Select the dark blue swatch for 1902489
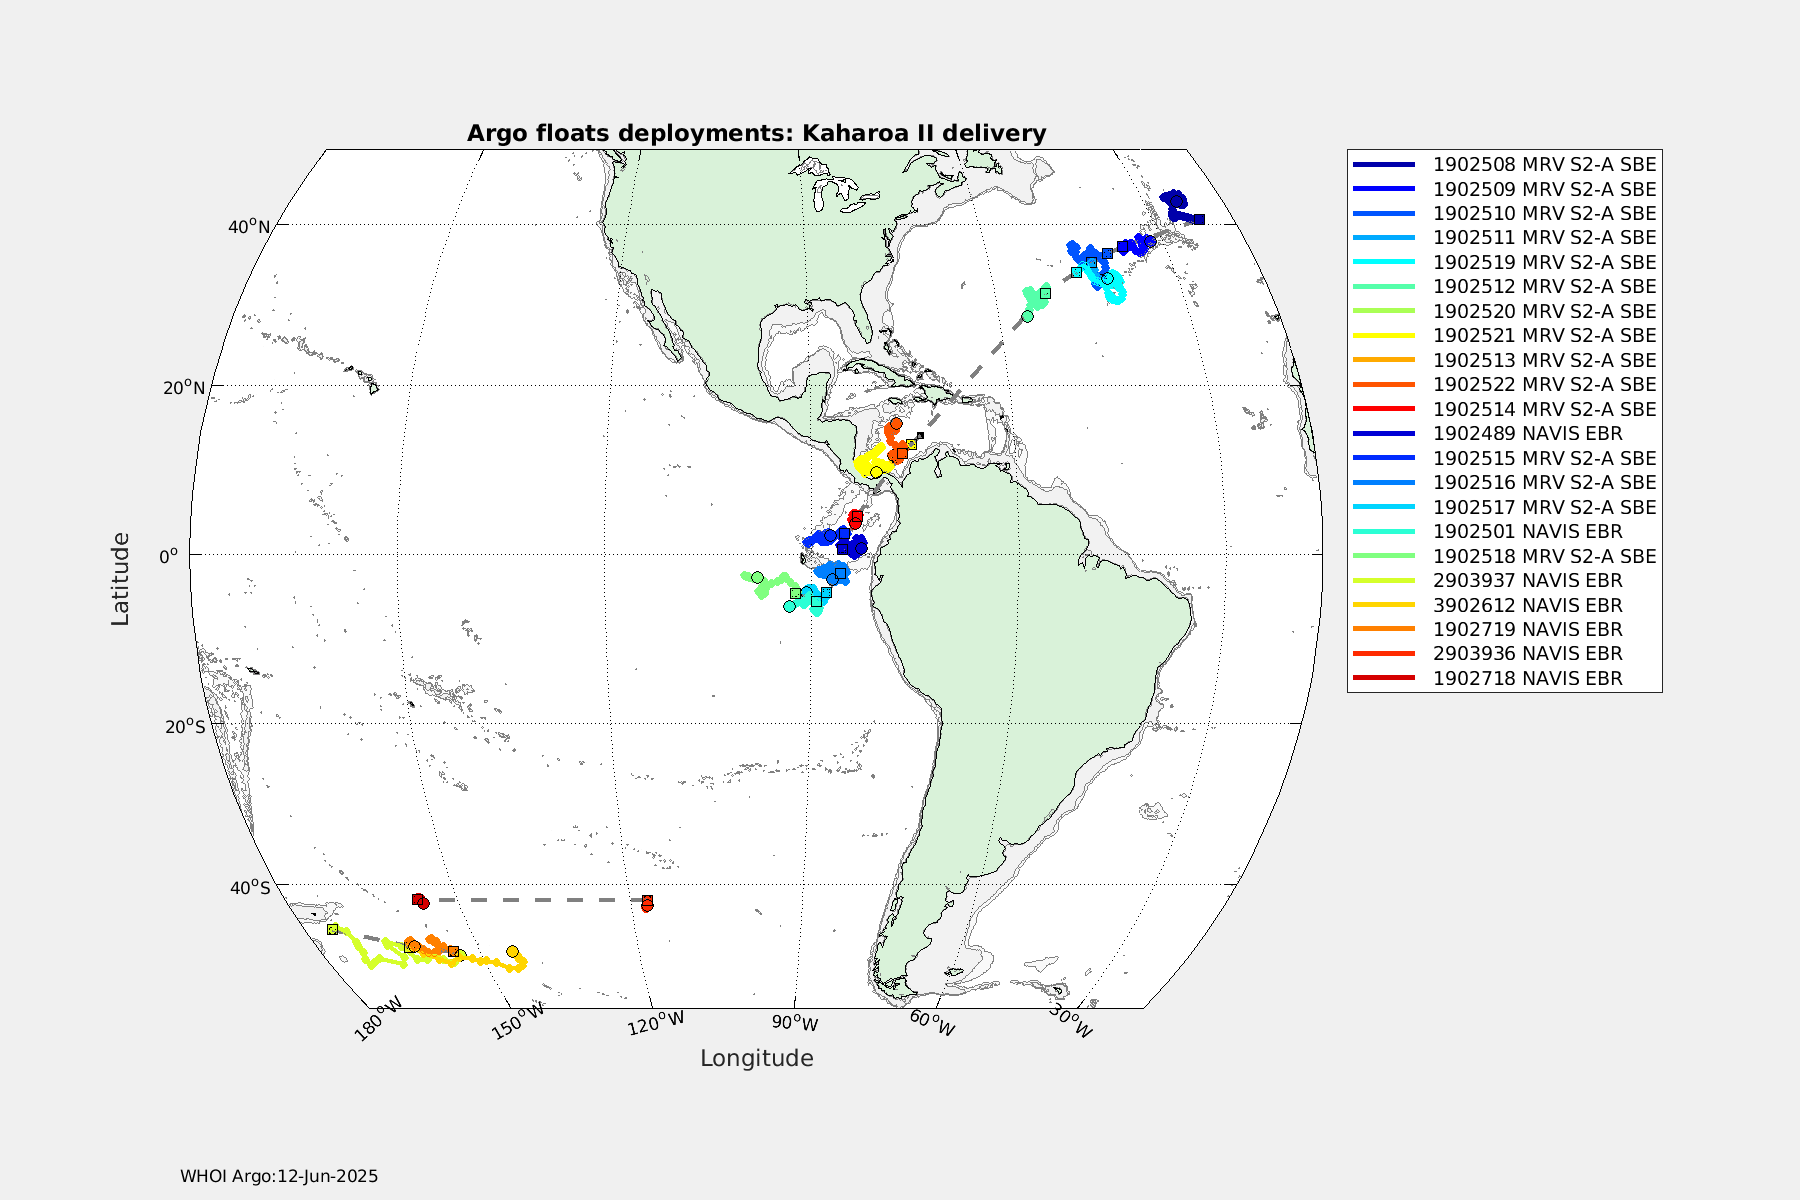The width and height of the screenshot is (1800, 1200). pos(1384,433)
